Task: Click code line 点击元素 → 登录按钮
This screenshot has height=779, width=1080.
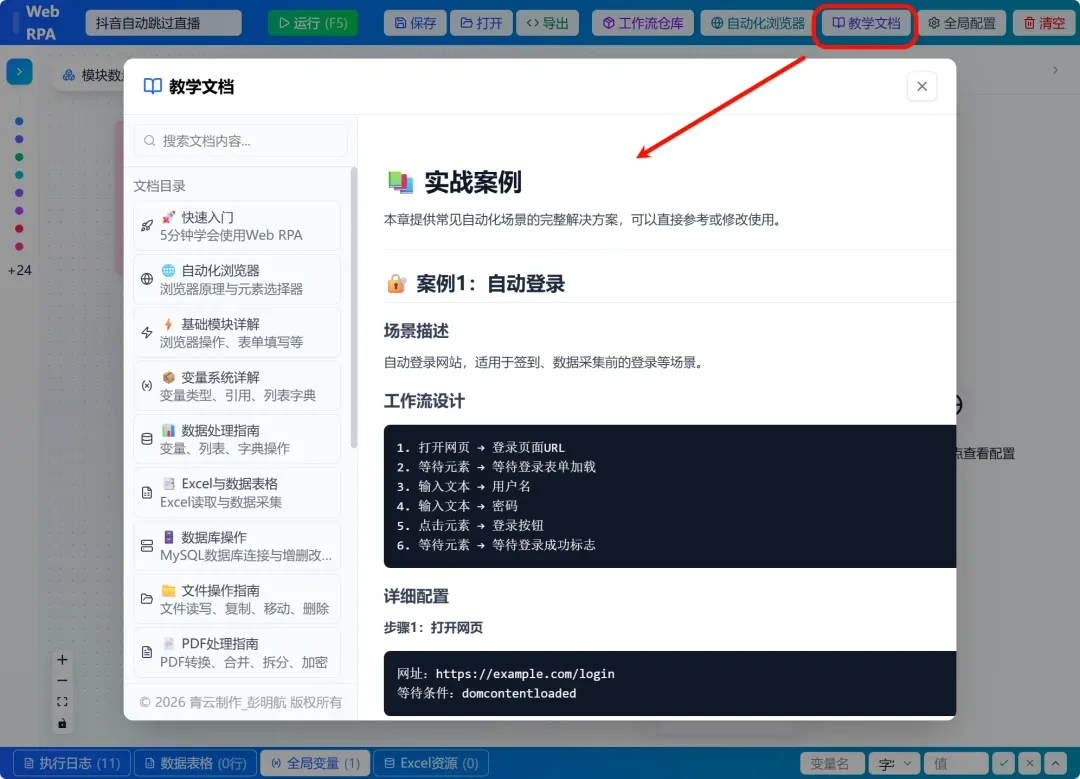Action: pyautogui.click(x=470, y=525)
